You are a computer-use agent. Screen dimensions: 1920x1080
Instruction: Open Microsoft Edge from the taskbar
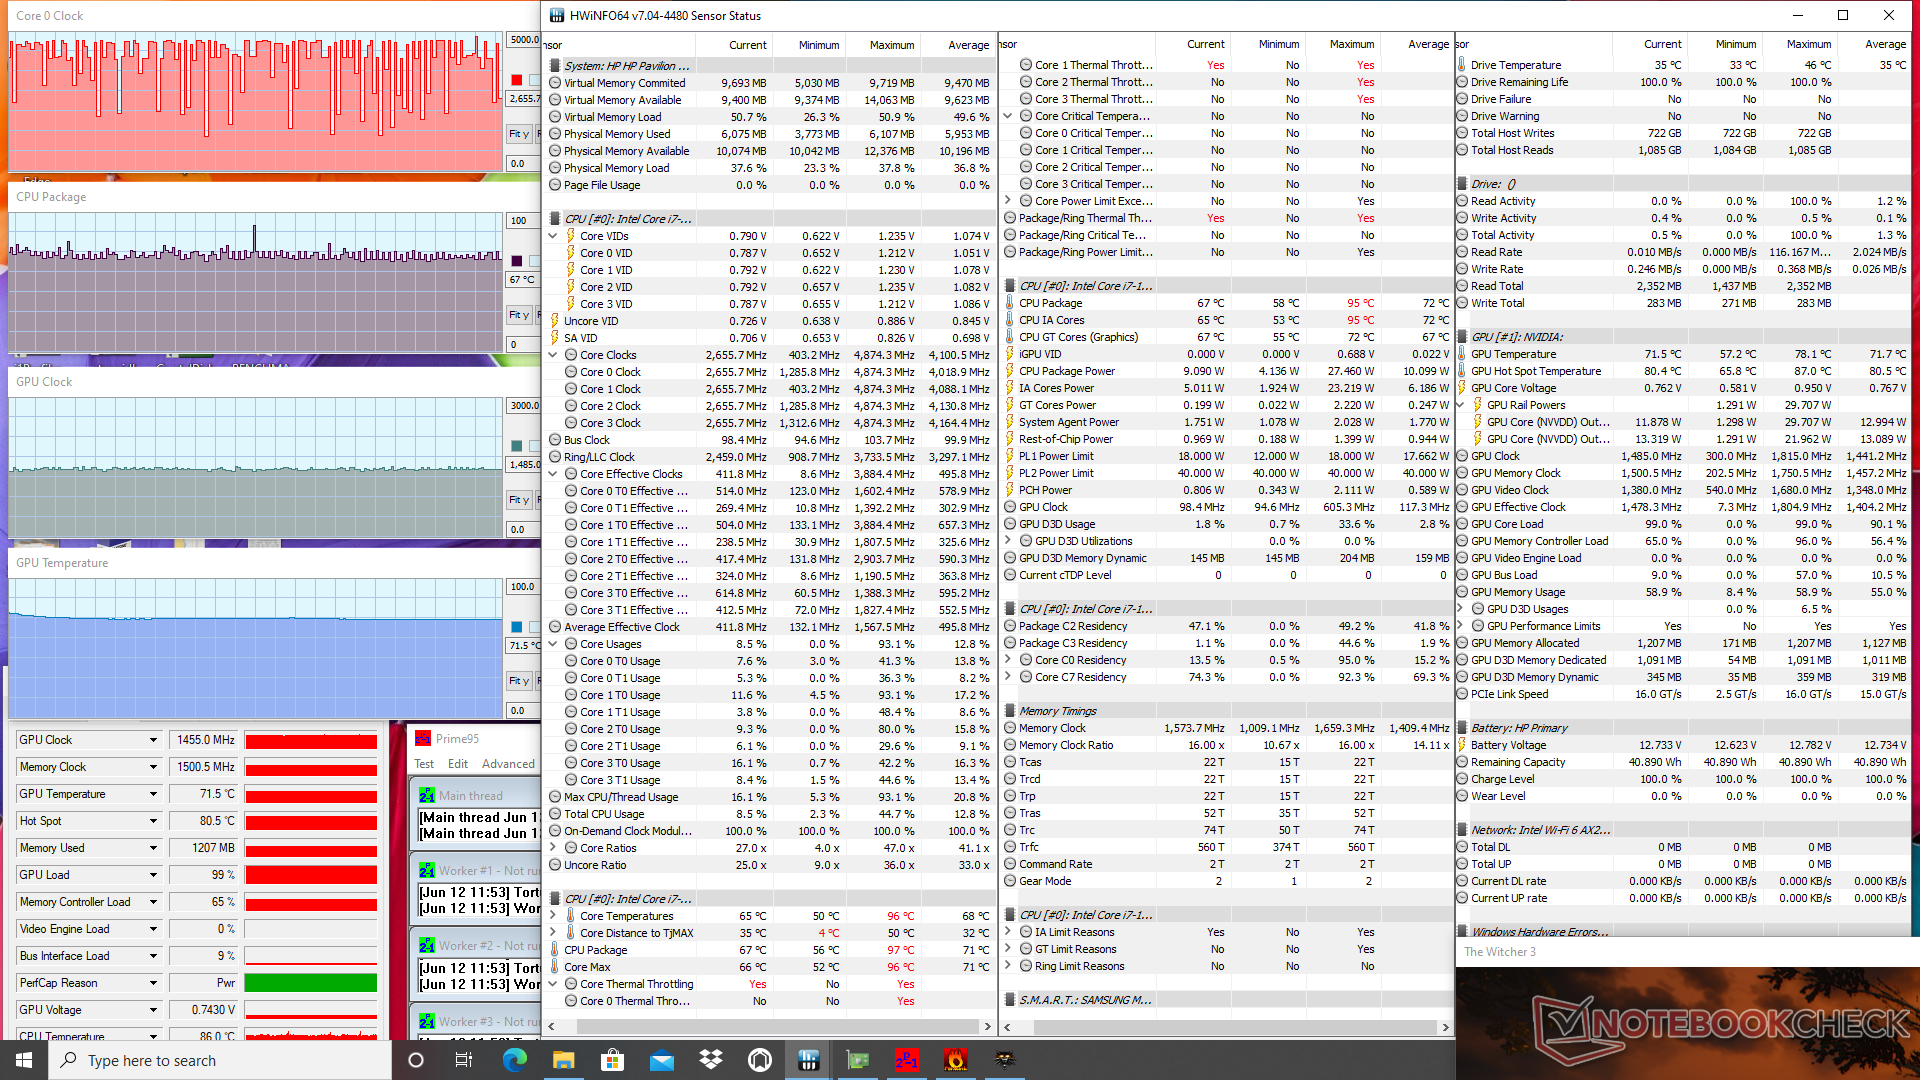click(x=515, y=1060)
